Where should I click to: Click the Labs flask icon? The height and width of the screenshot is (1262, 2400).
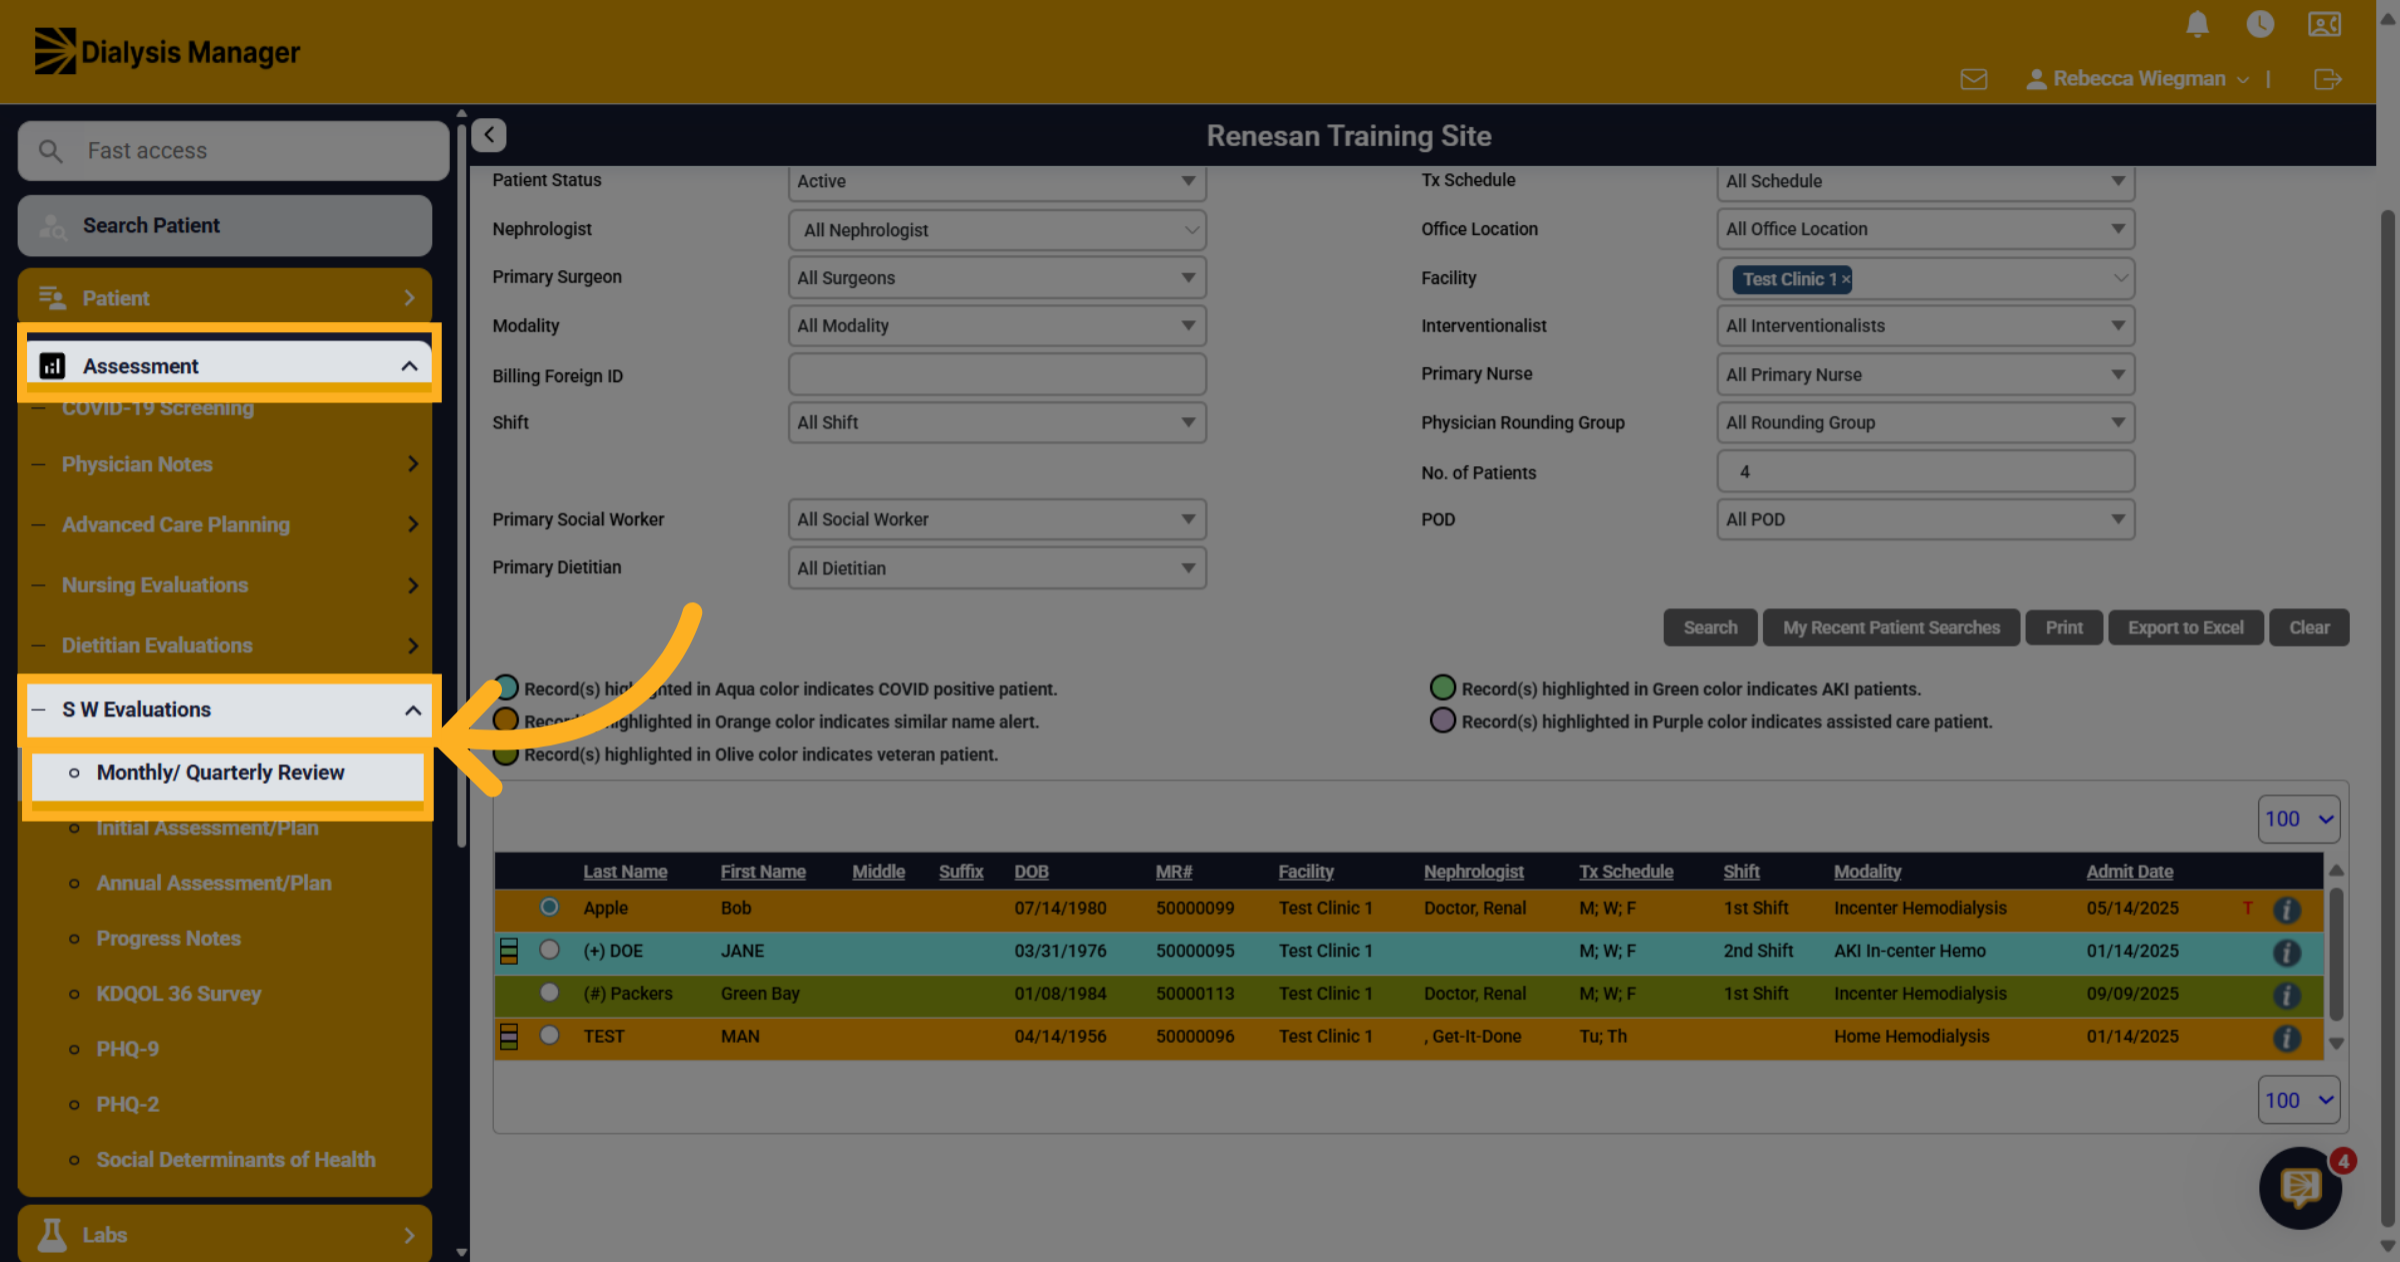(52, 1235)
